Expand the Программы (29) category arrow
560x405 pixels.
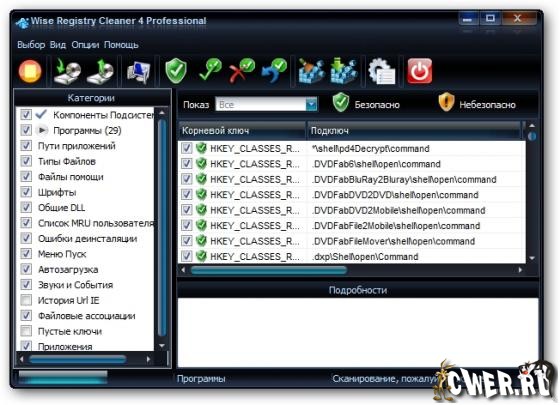coord(42,130)
